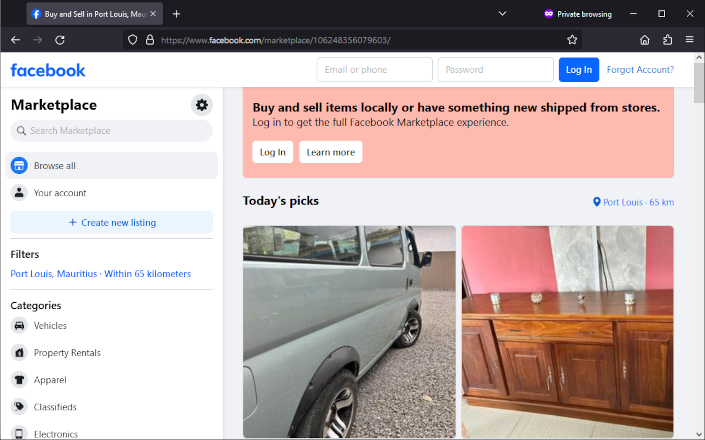705x440 pixels.
Task: Open the Firefox application menu hamburger
Action: click(690, 40)
